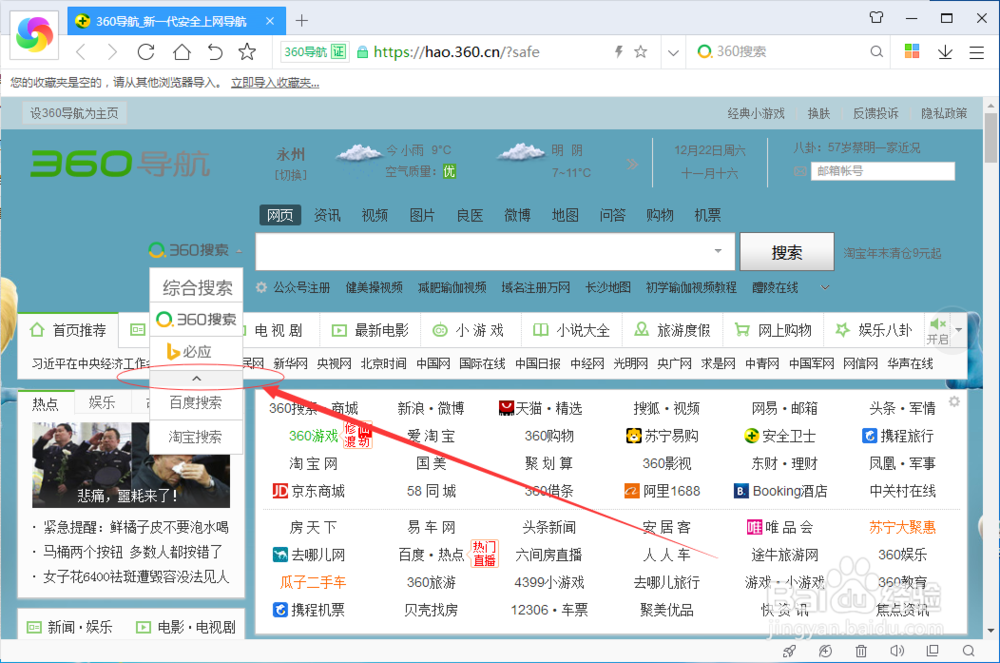Open split-screen view icon in status bar
1000x663 pixels.
(x=933, y=651)
